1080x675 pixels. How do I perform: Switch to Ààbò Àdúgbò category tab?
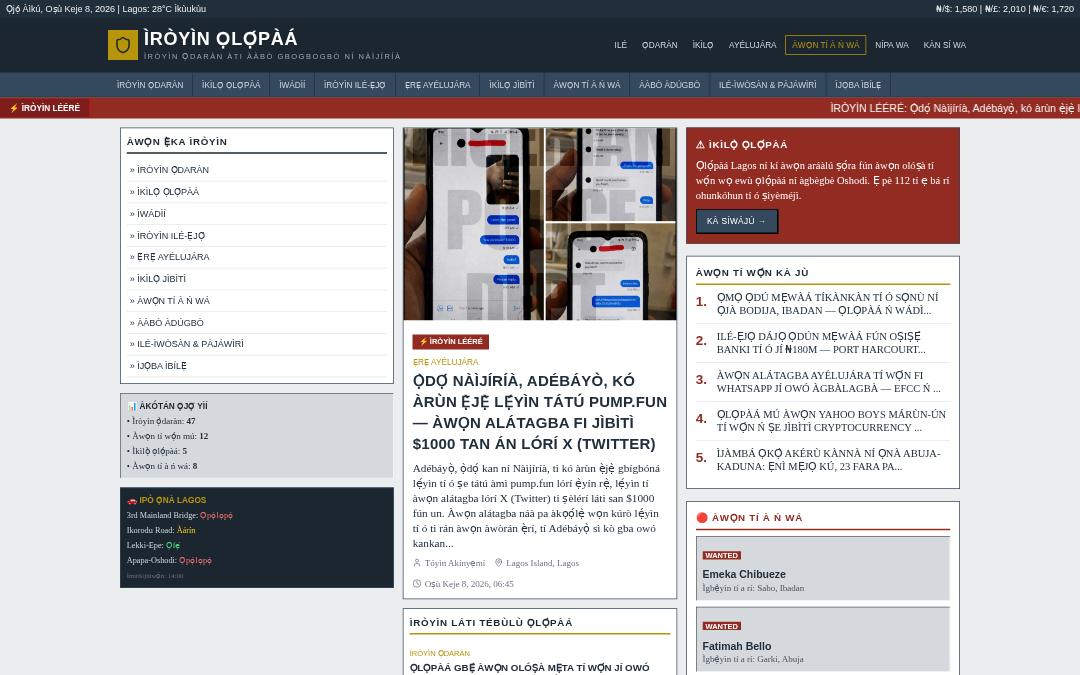[x=669, y=85]
